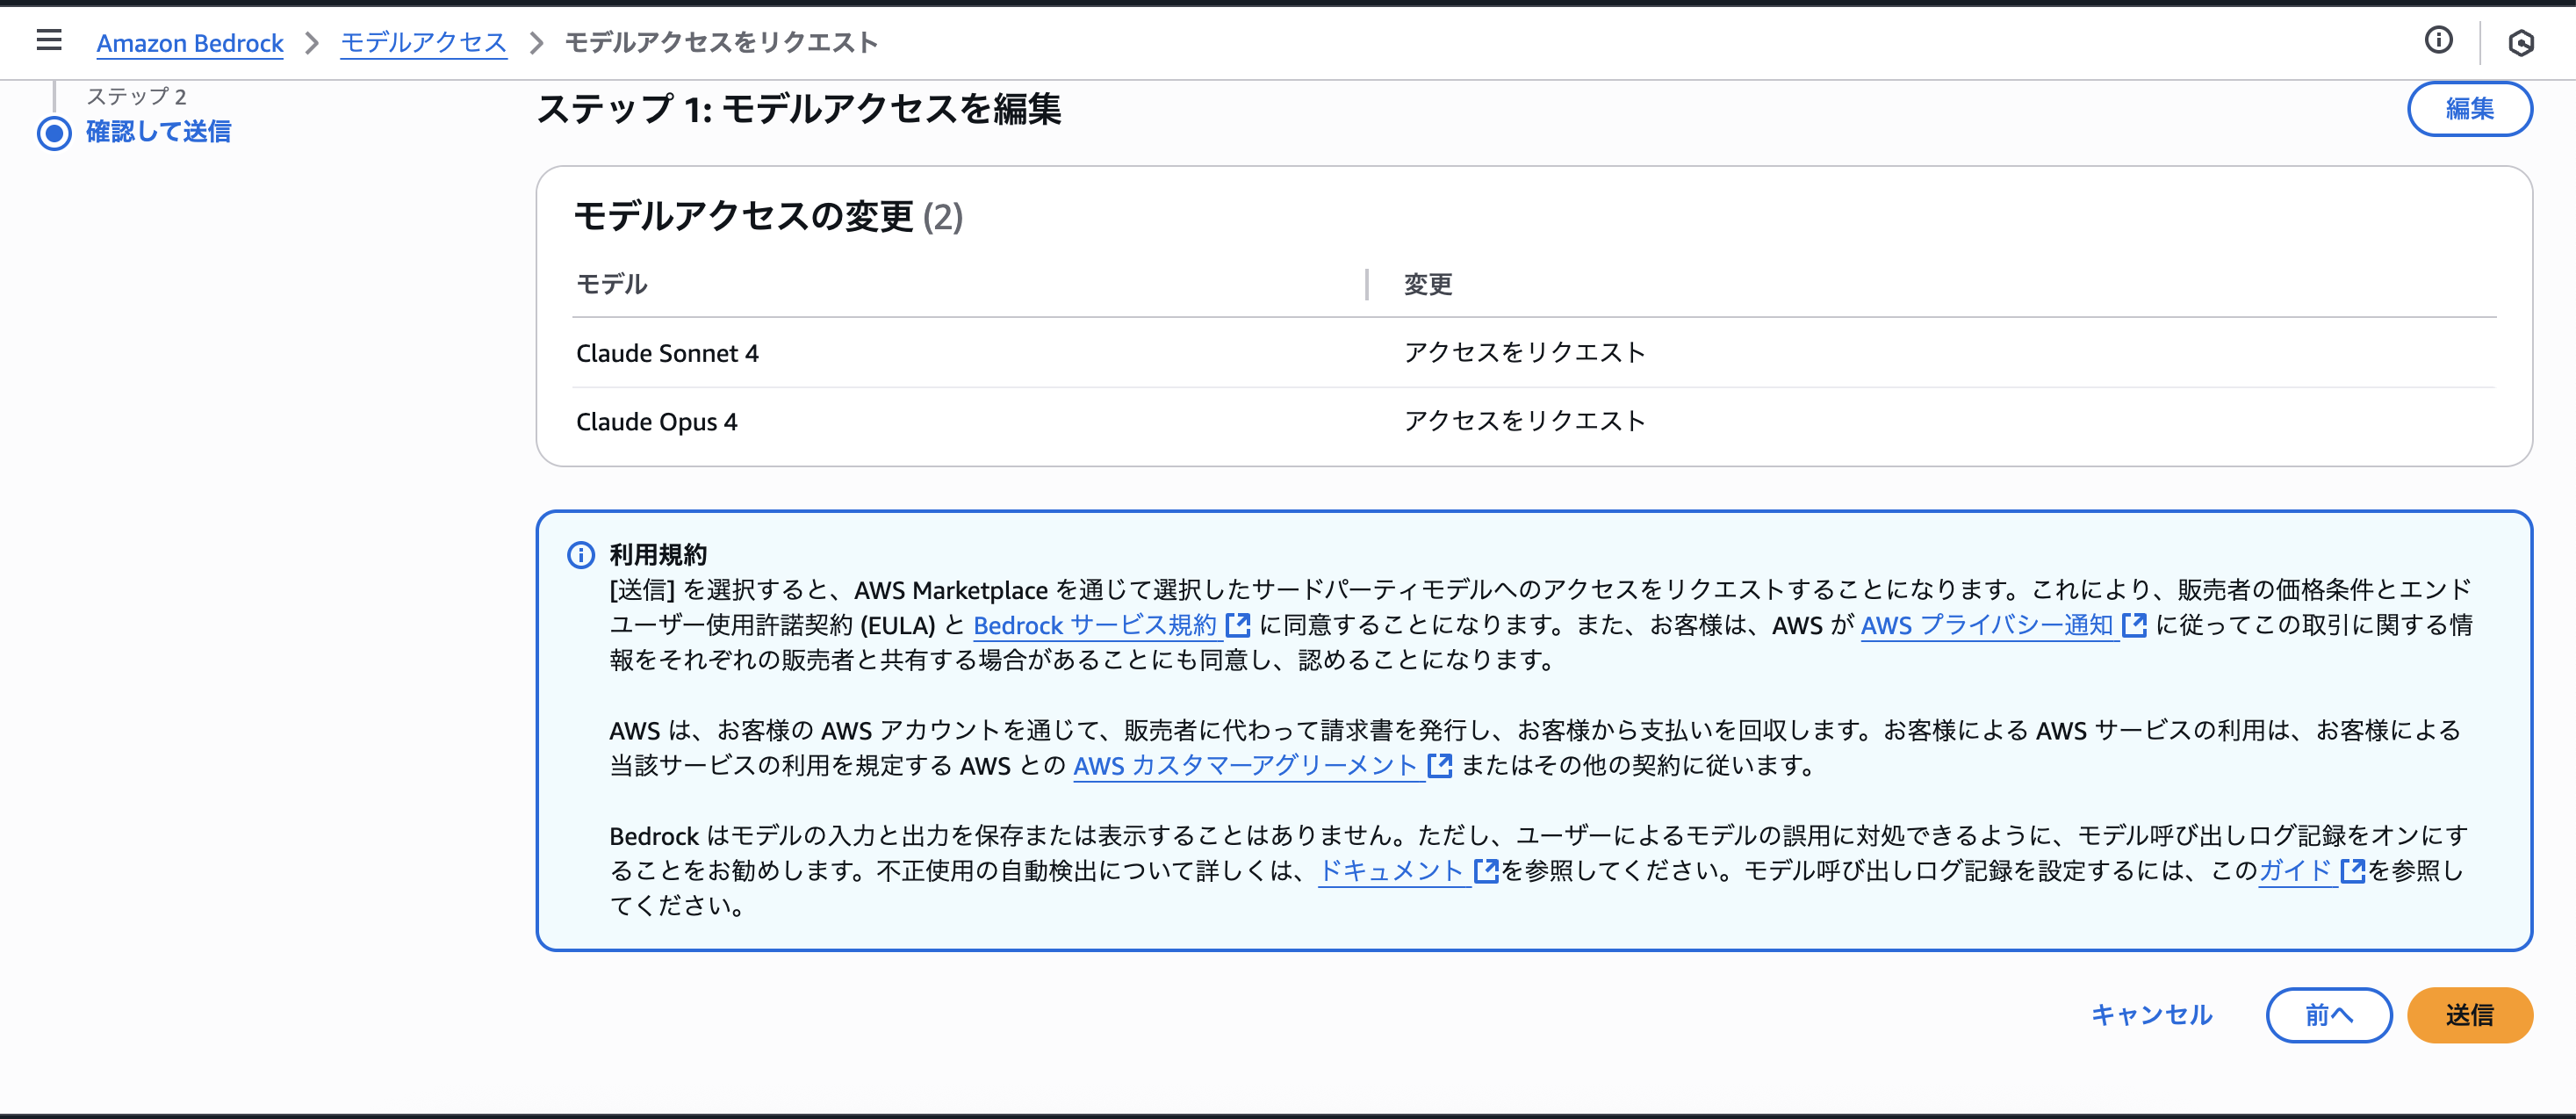Go back with the 前へ button
2576x1119 pixels.
coord(2328,1015)
